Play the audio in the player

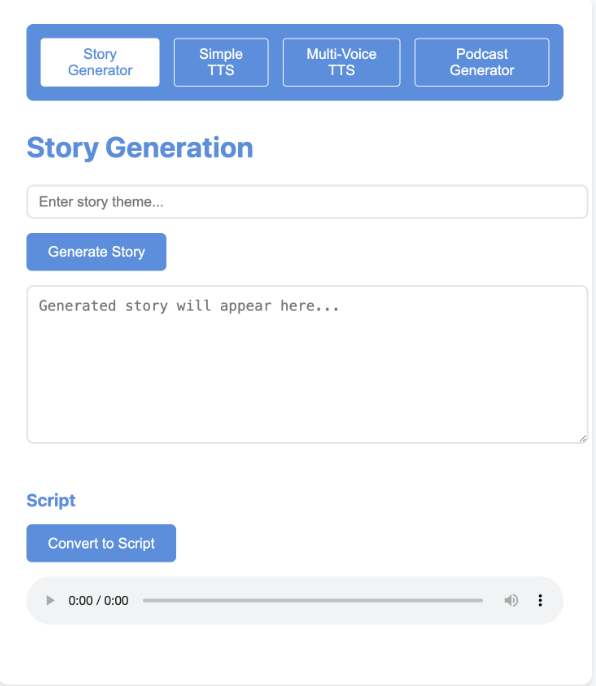(50, 600)
